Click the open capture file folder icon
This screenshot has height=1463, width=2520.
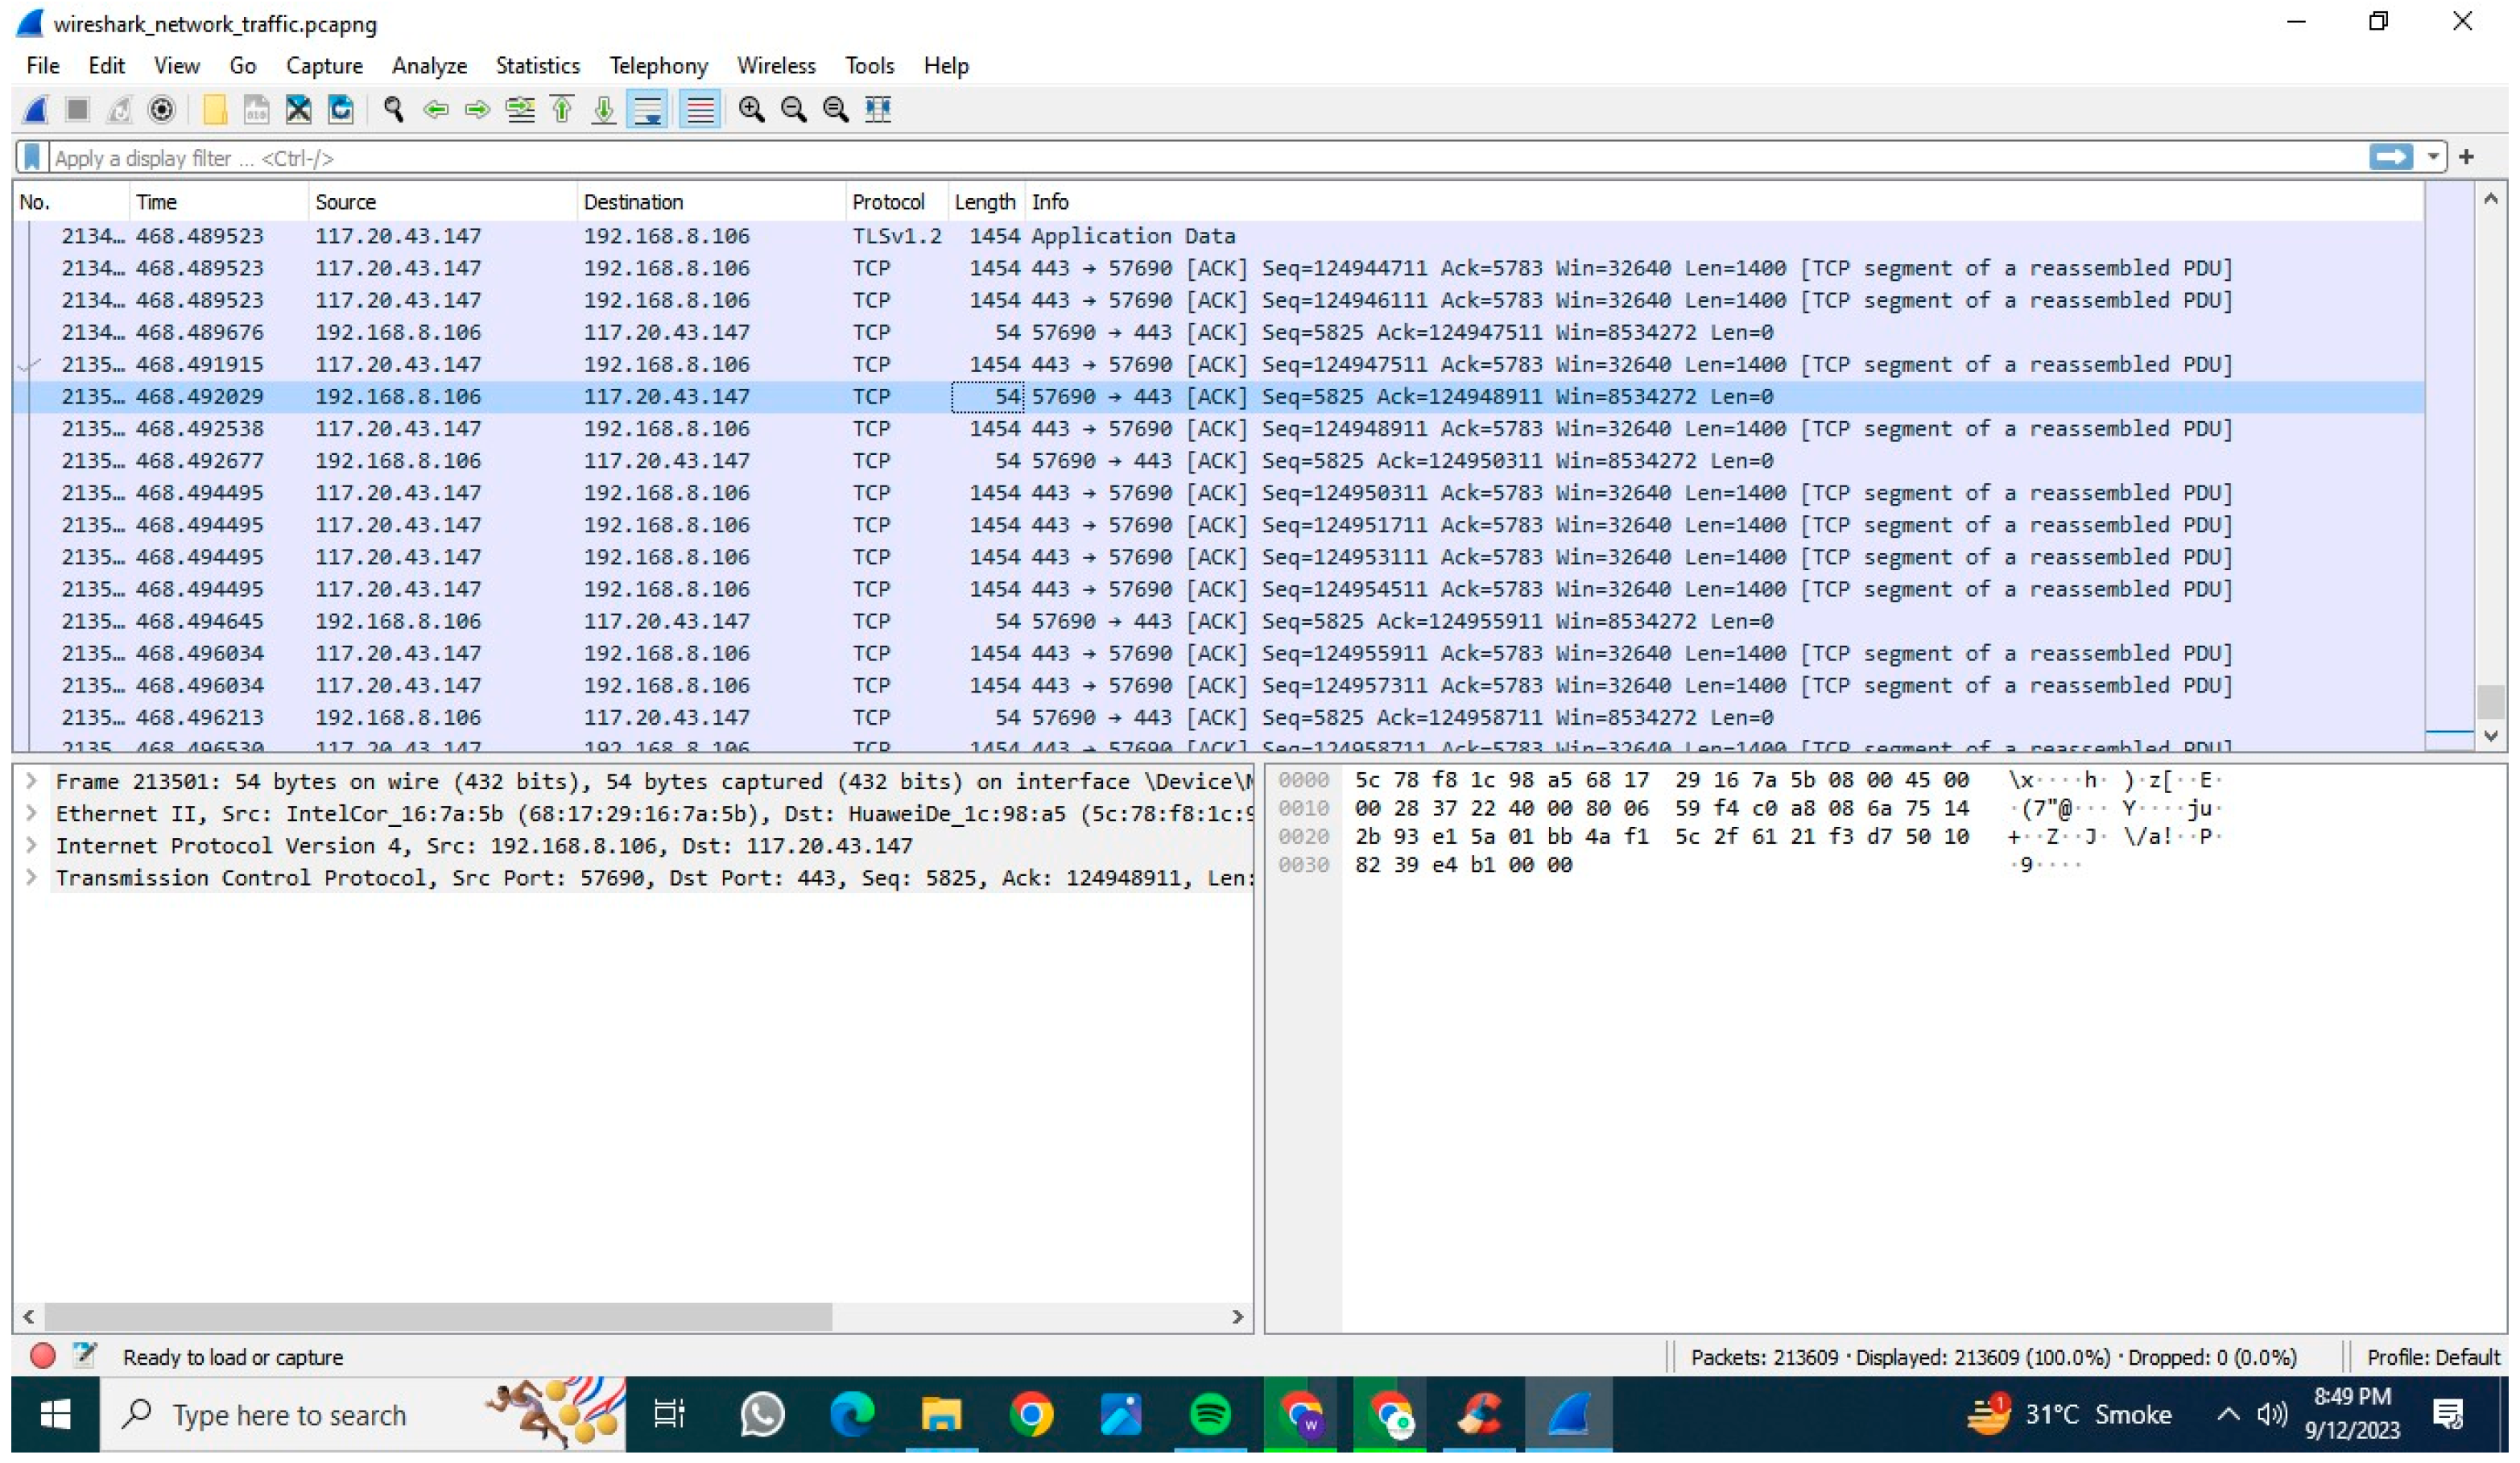(x=214, y=109)
